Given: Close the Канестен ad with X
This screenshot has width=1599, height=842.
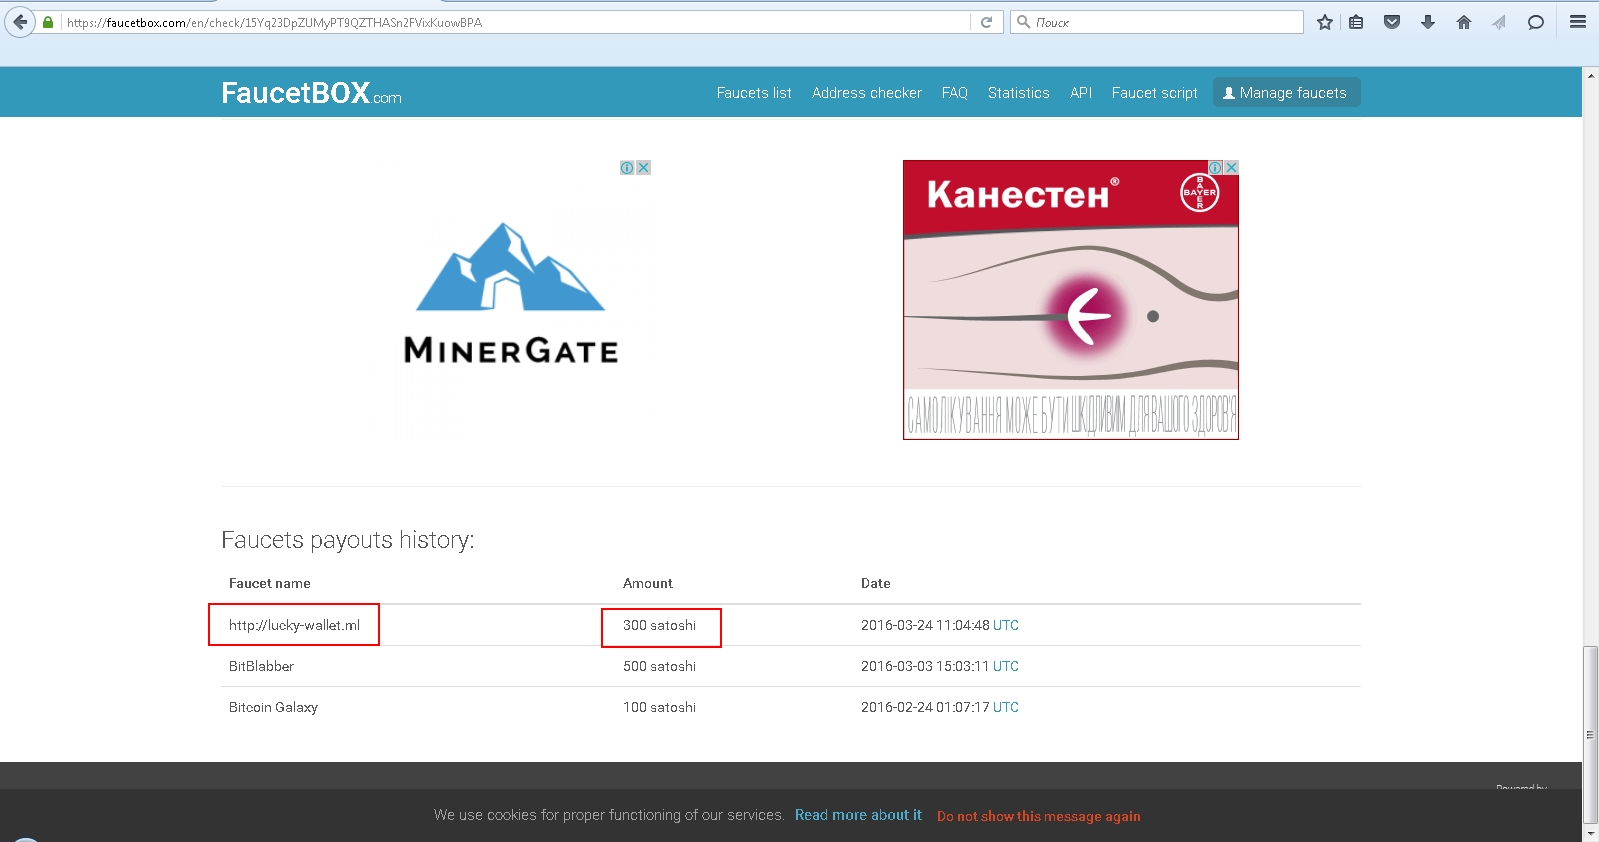Looking at the screenshot, I should (1232, 168).
